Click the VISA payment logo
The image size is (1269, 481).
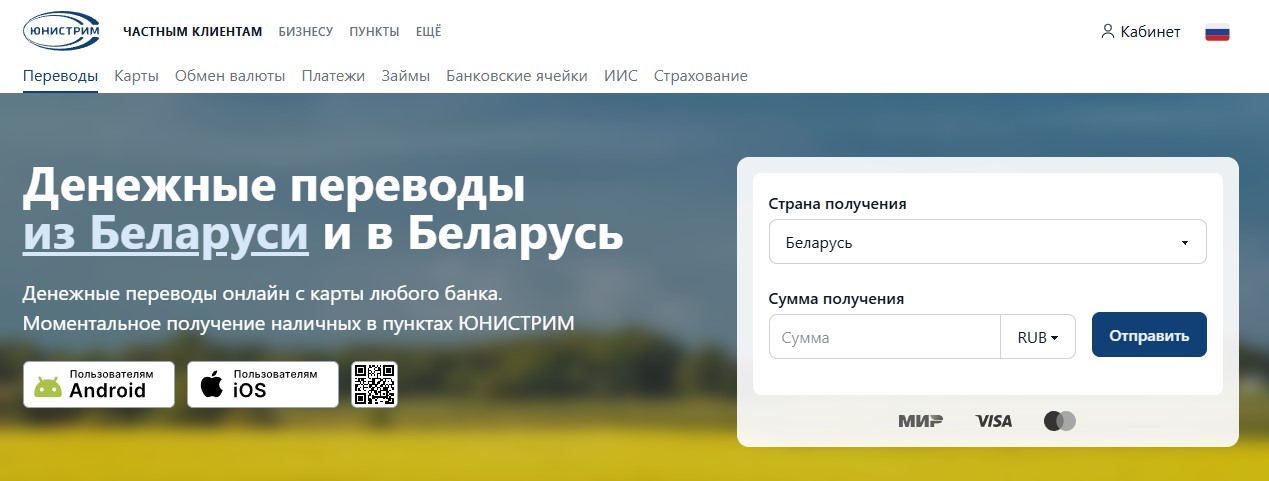coord(994,421)
